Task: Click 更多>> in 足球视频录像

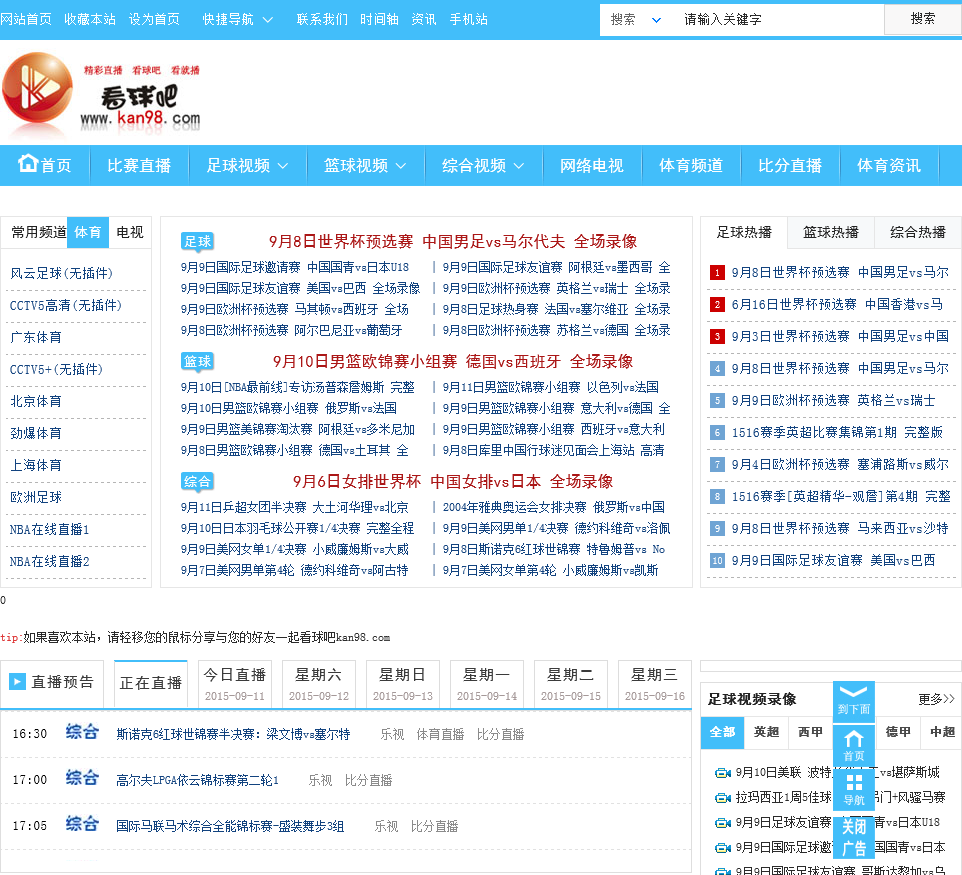Action: 936,699
